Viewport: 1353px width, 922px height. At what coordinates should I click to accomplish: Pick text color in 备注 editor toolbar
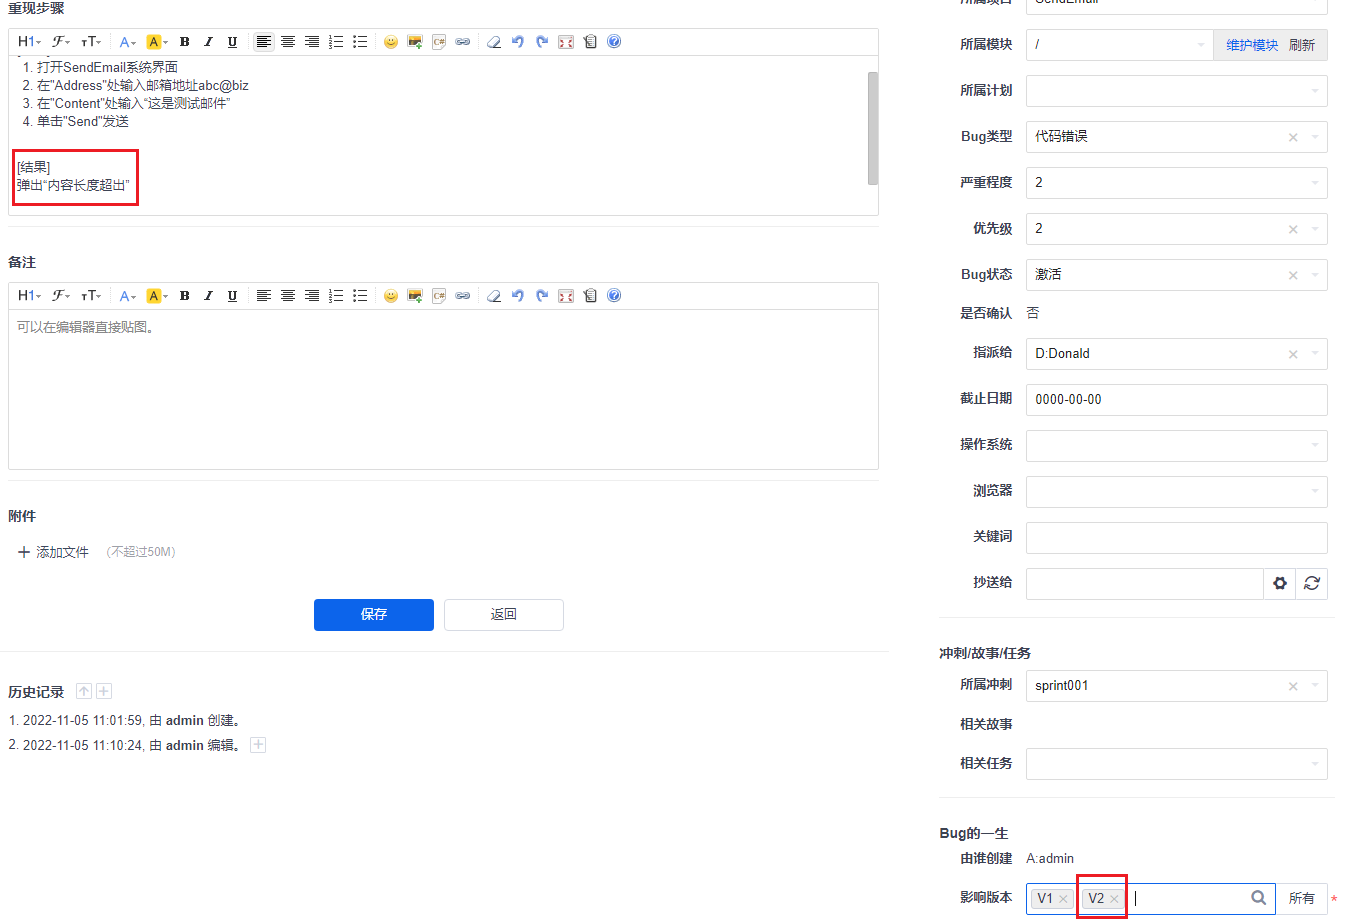pos(127,296)
